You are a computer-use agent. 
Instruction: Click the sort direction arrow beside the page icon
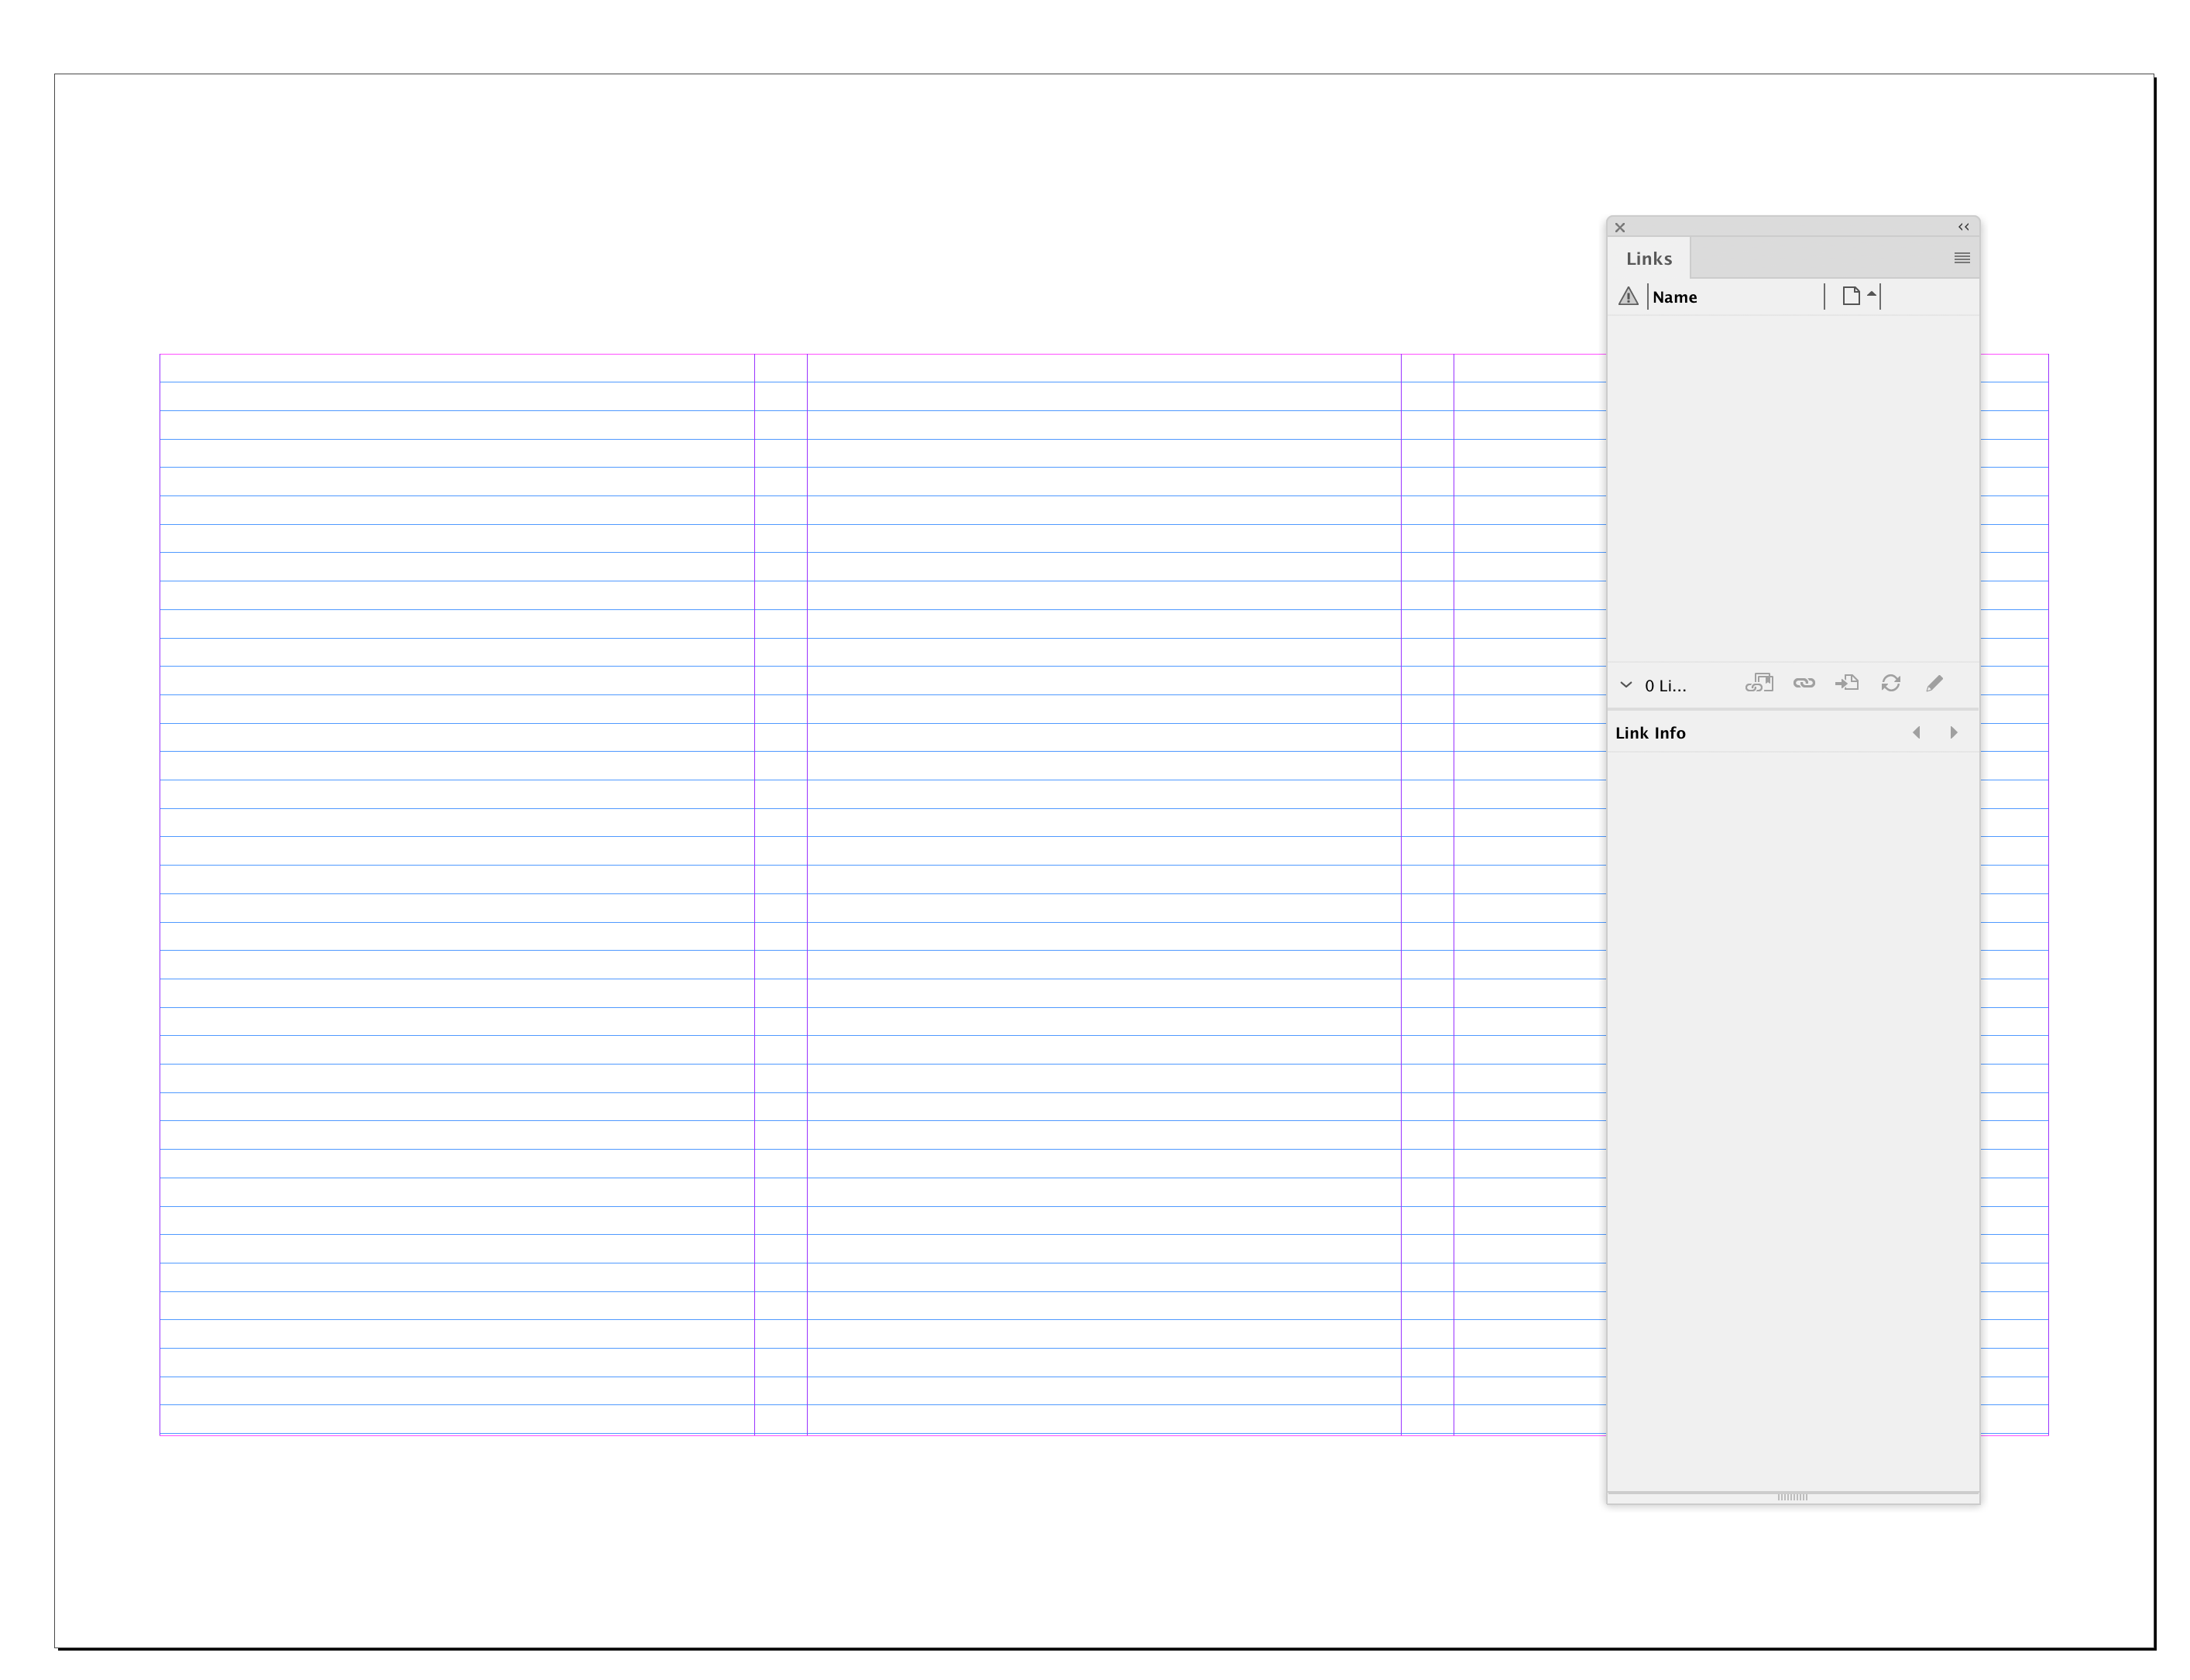pyautogui.click(x=1871, y=294)
